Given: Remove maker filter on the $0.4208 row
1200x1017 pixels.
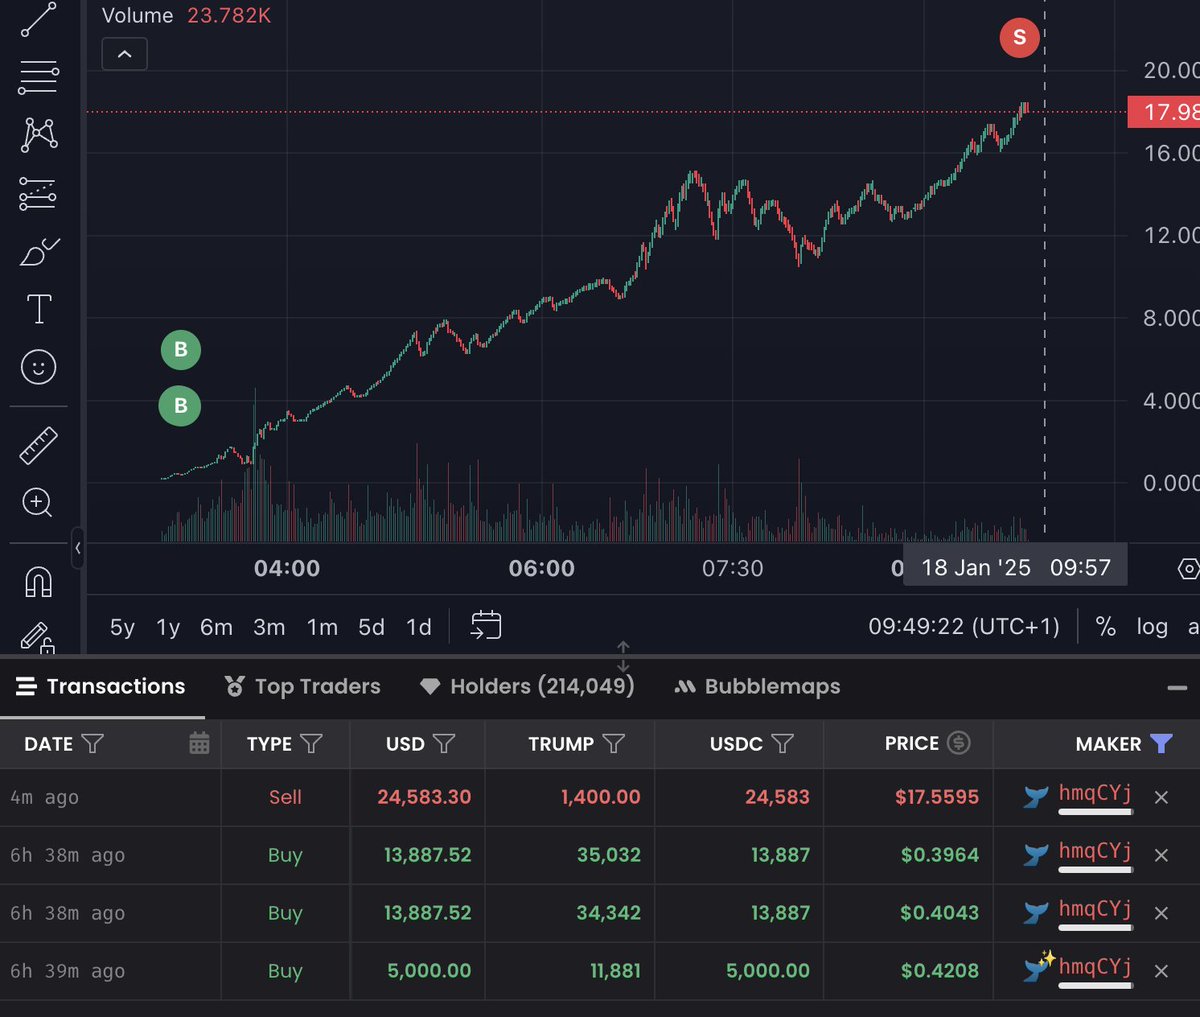Looking at the screenshot, I should pos(1161,971).
